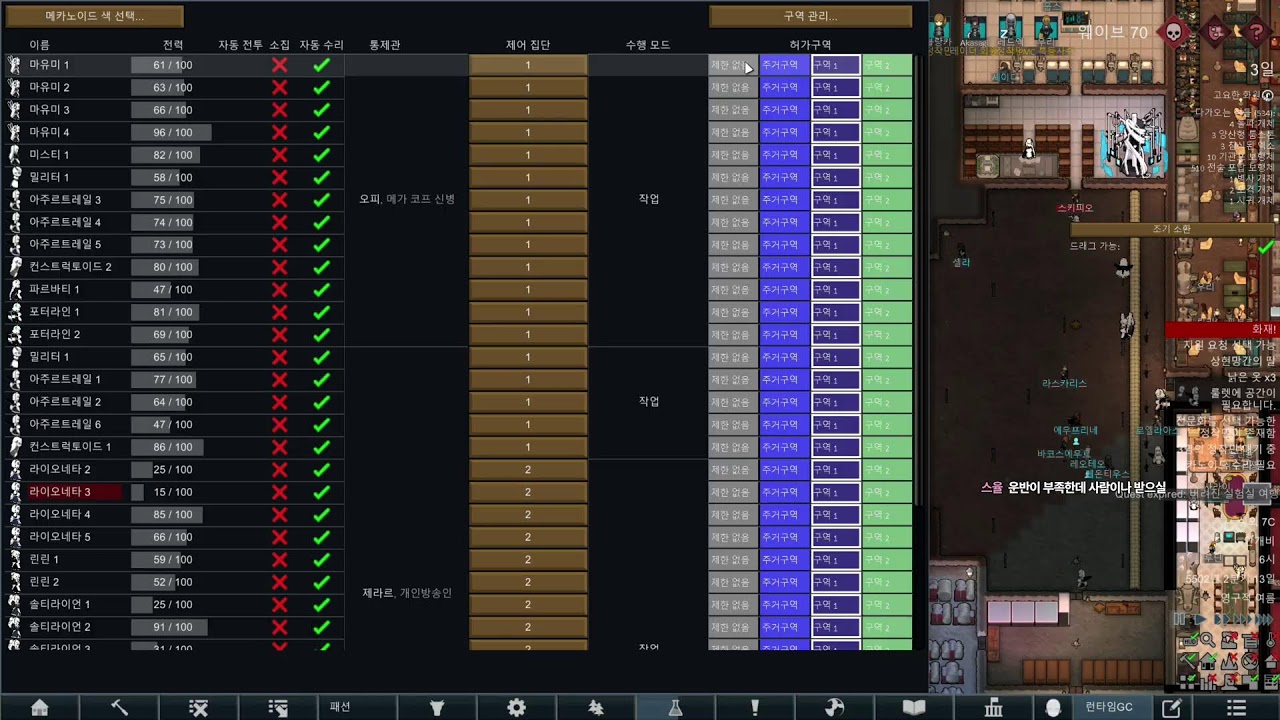The height and width of the screenshot is (720, 1280).
Task: Select the 린린 1 mech icon
Action: pyautogui.click(x=15, y=560)
